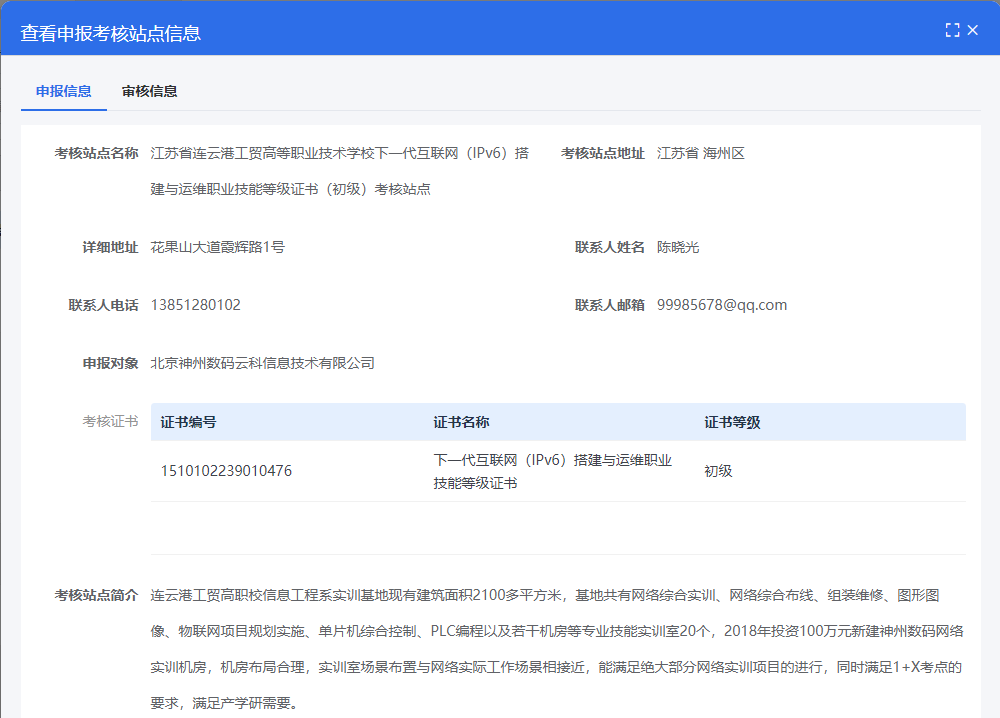
Task: Click the phone number 13851280102
Action: click(x=195, y=305)
